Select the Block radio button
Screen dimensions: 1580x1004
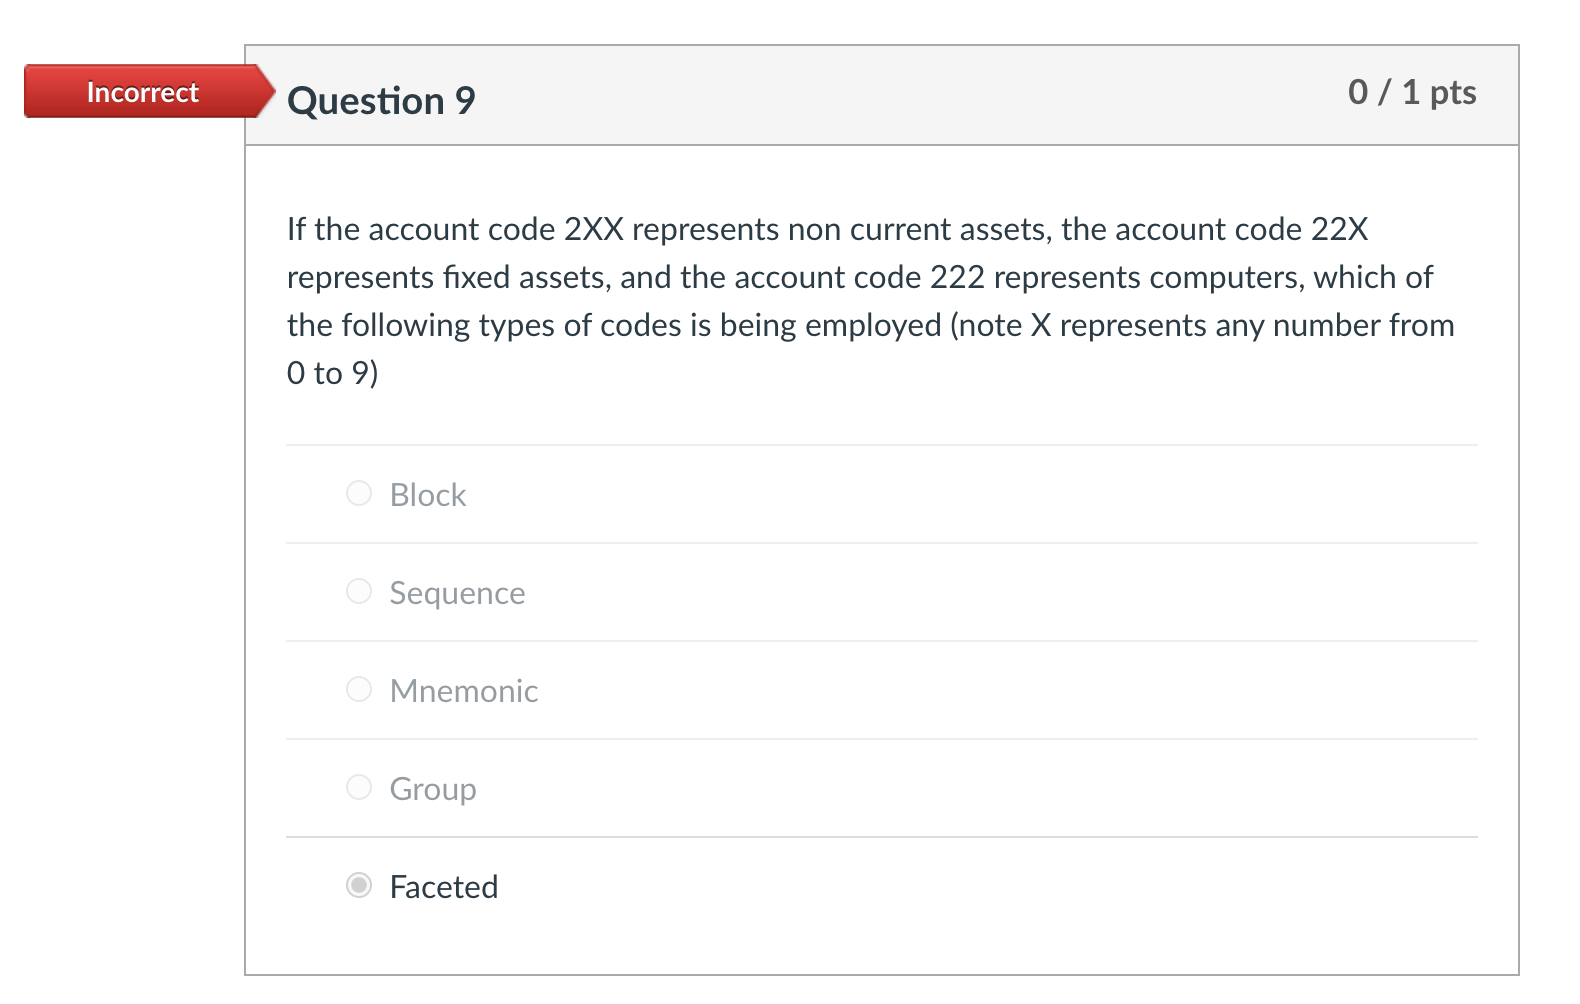(358, 493)
